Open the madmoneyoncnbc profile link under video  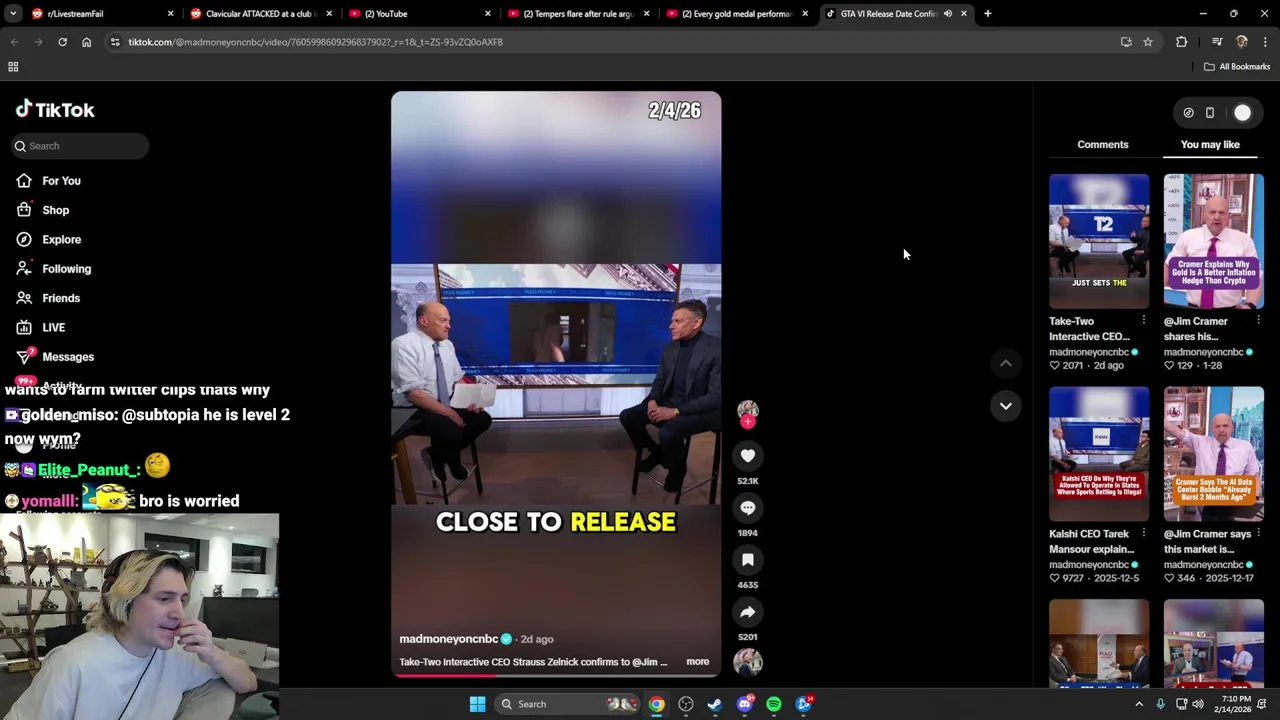coord(448,639)
